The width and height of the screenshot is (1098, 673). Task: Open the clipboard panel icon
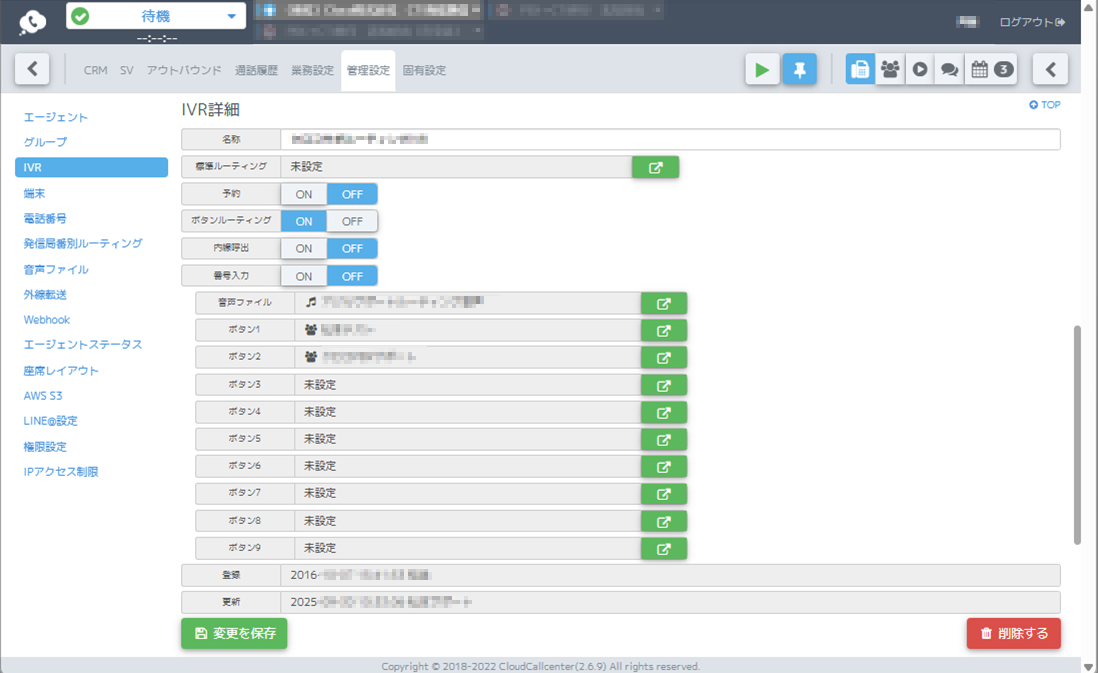[860, 70]
